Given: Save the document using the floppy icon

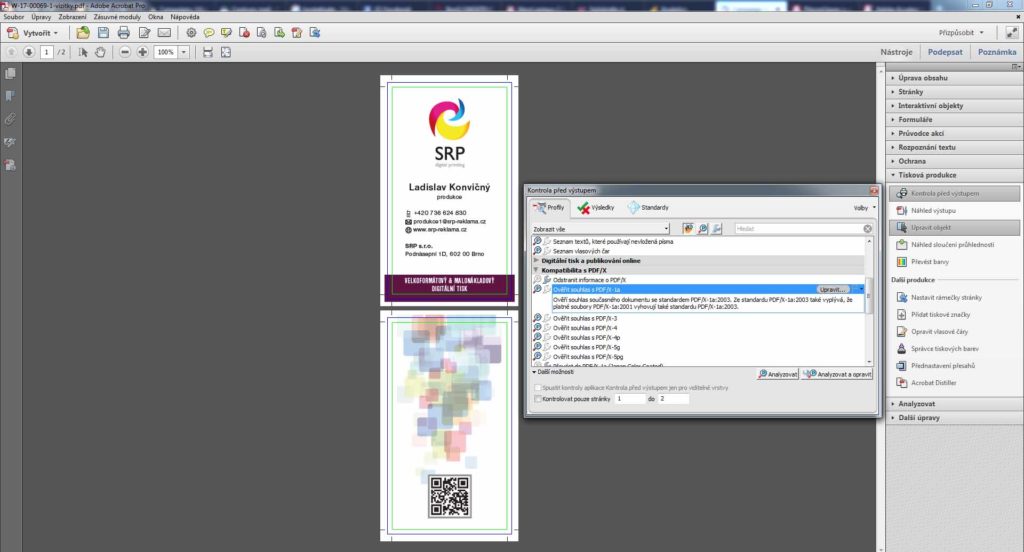Looking at the screenshot, I should coord(103,33).
